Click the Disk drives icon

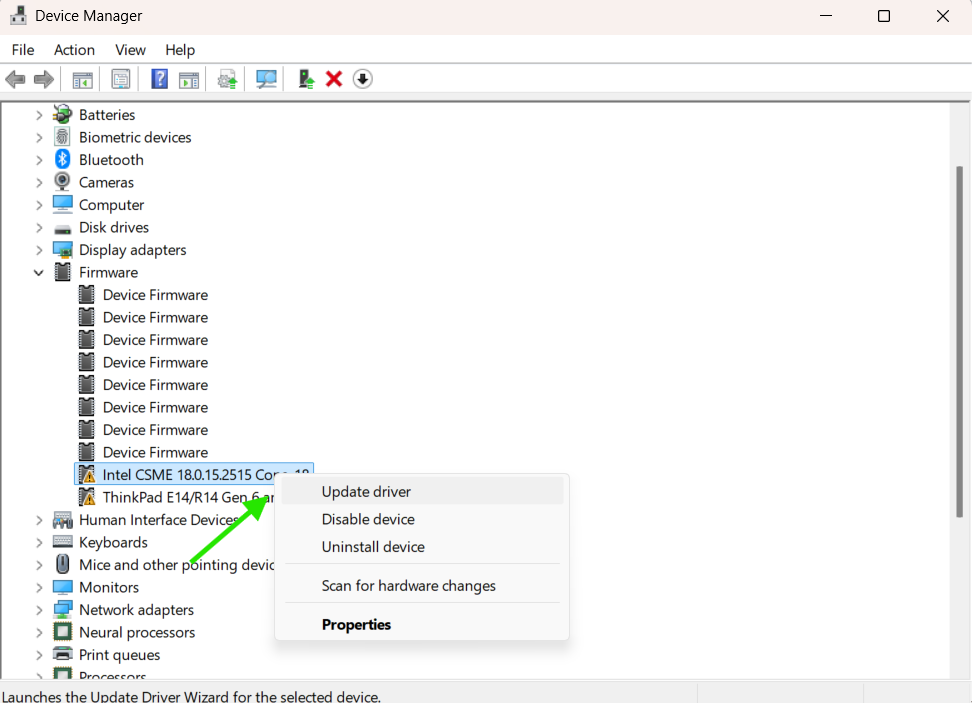[x=63, y=228]
